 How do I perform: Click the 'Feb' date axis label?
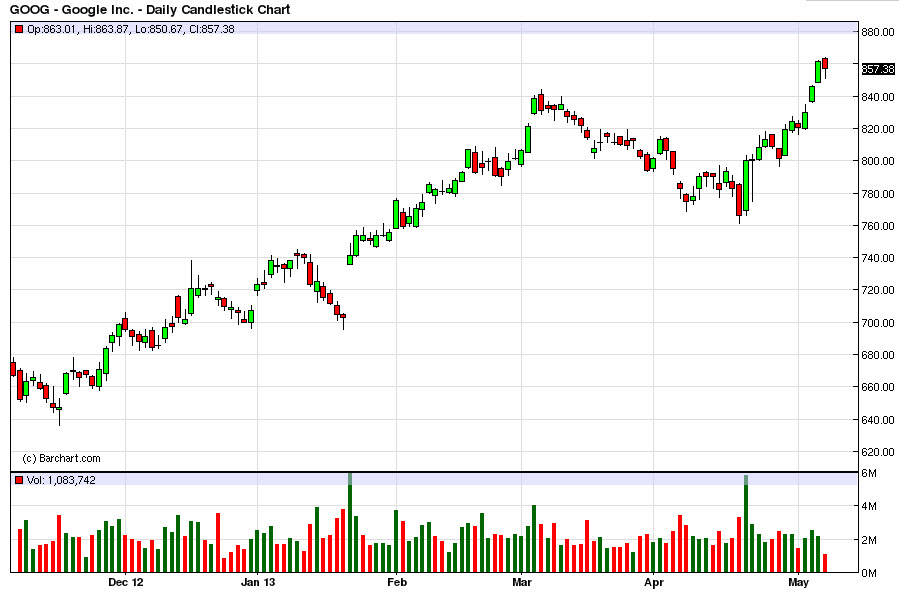tap(397, 583)
